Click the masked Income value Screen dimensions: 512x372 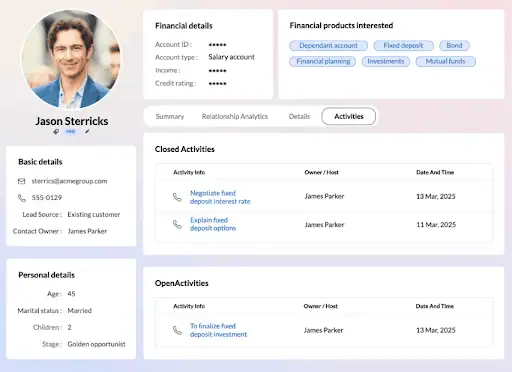click(217, 71)
